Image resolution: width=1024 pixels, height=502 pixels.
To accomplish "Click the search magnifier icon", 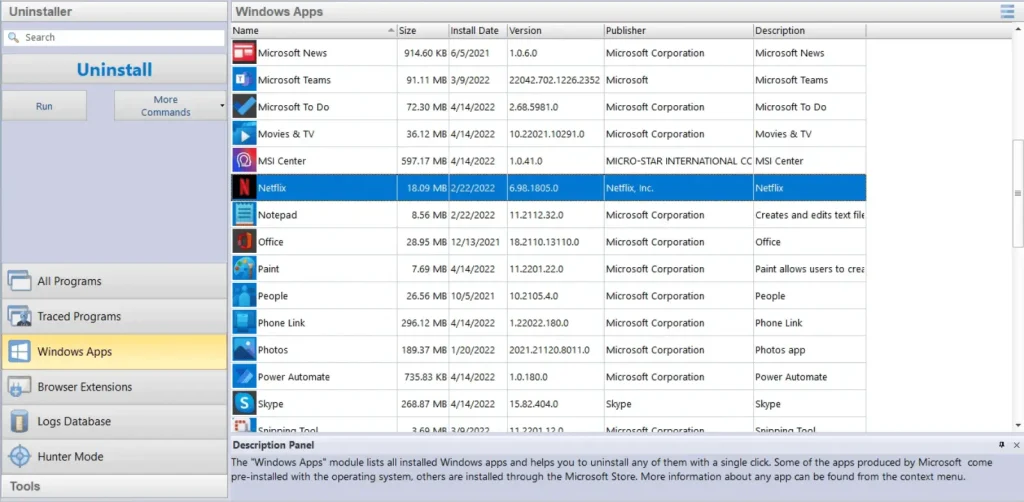I will (13, 37).
